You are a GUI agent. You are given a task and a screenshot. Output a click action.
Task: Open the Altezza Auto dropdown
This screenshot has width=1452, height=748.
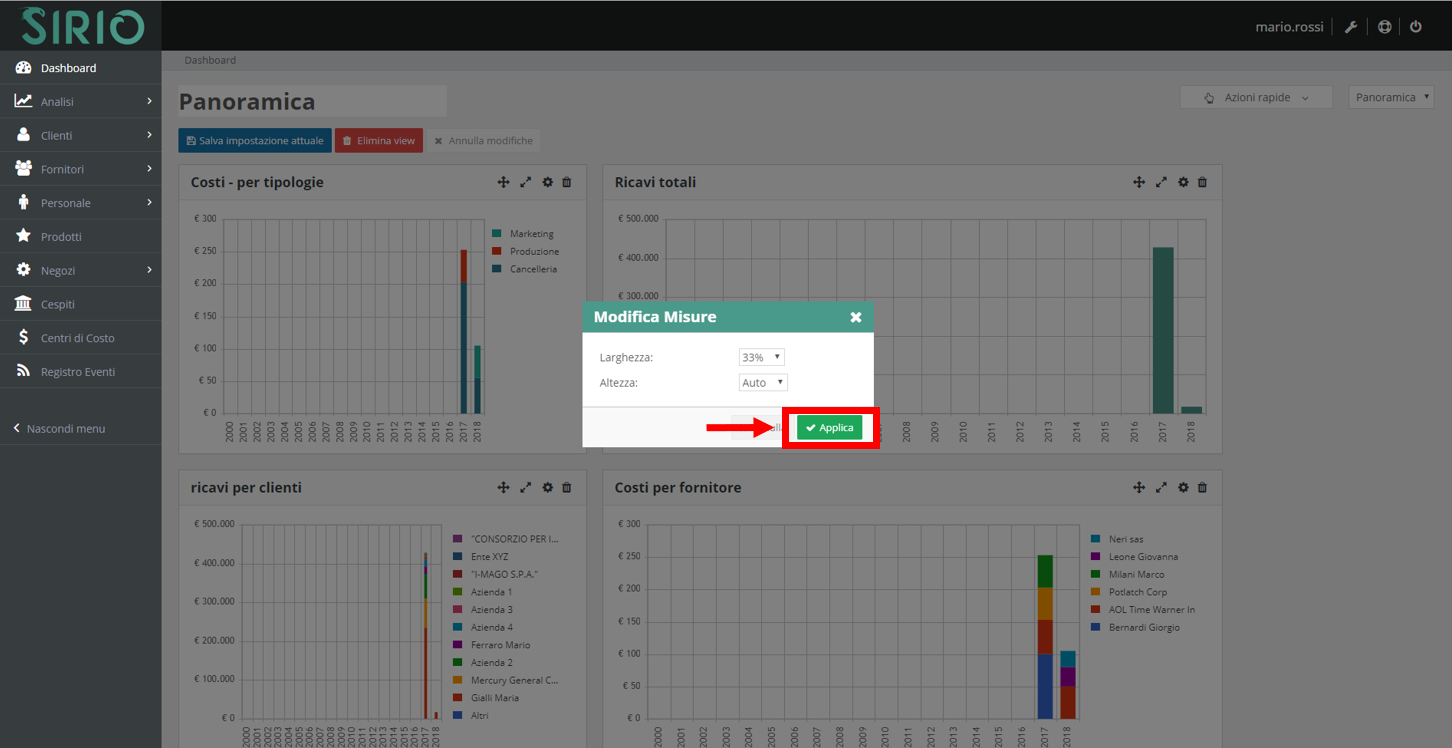[762, 382]
